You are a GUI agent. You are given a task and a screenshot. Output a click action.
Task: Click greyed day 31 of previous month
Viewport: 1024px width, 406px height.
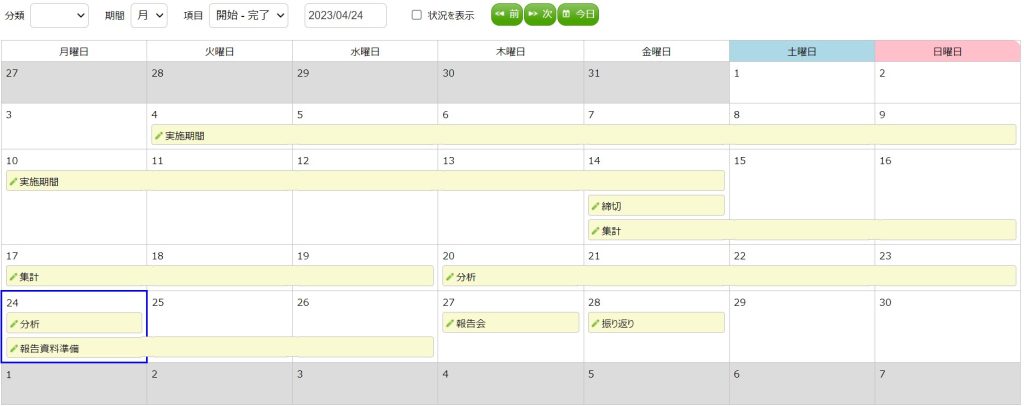coord(594,73)
